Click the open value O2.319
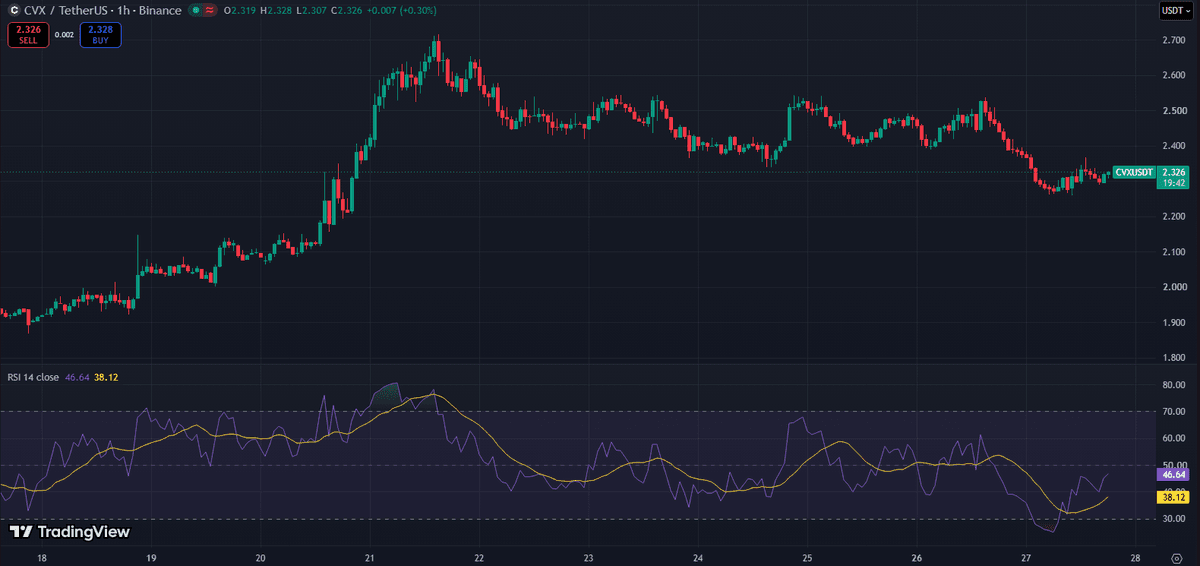The width and height of the screenshot is (1200, 566). pyautogui.click(x=238, y=10)
